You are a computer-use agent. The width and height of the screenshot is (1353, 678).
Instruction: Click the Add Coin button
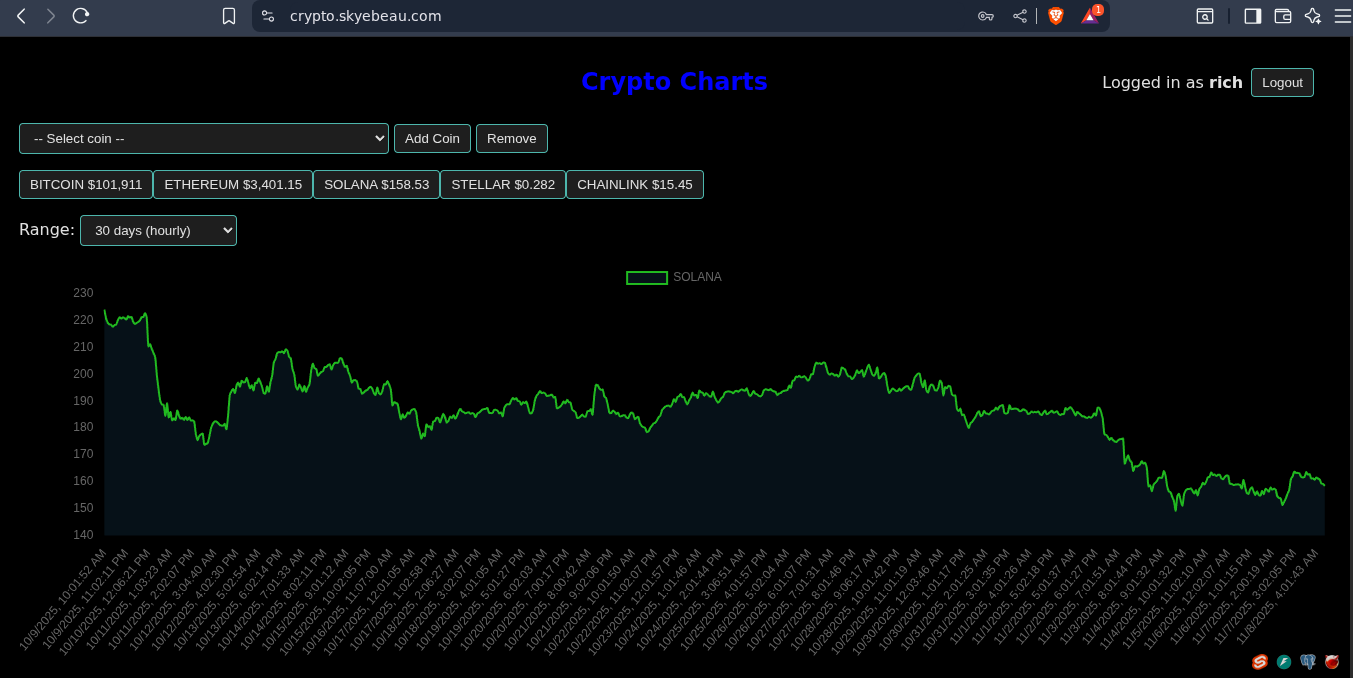point(432,138)
